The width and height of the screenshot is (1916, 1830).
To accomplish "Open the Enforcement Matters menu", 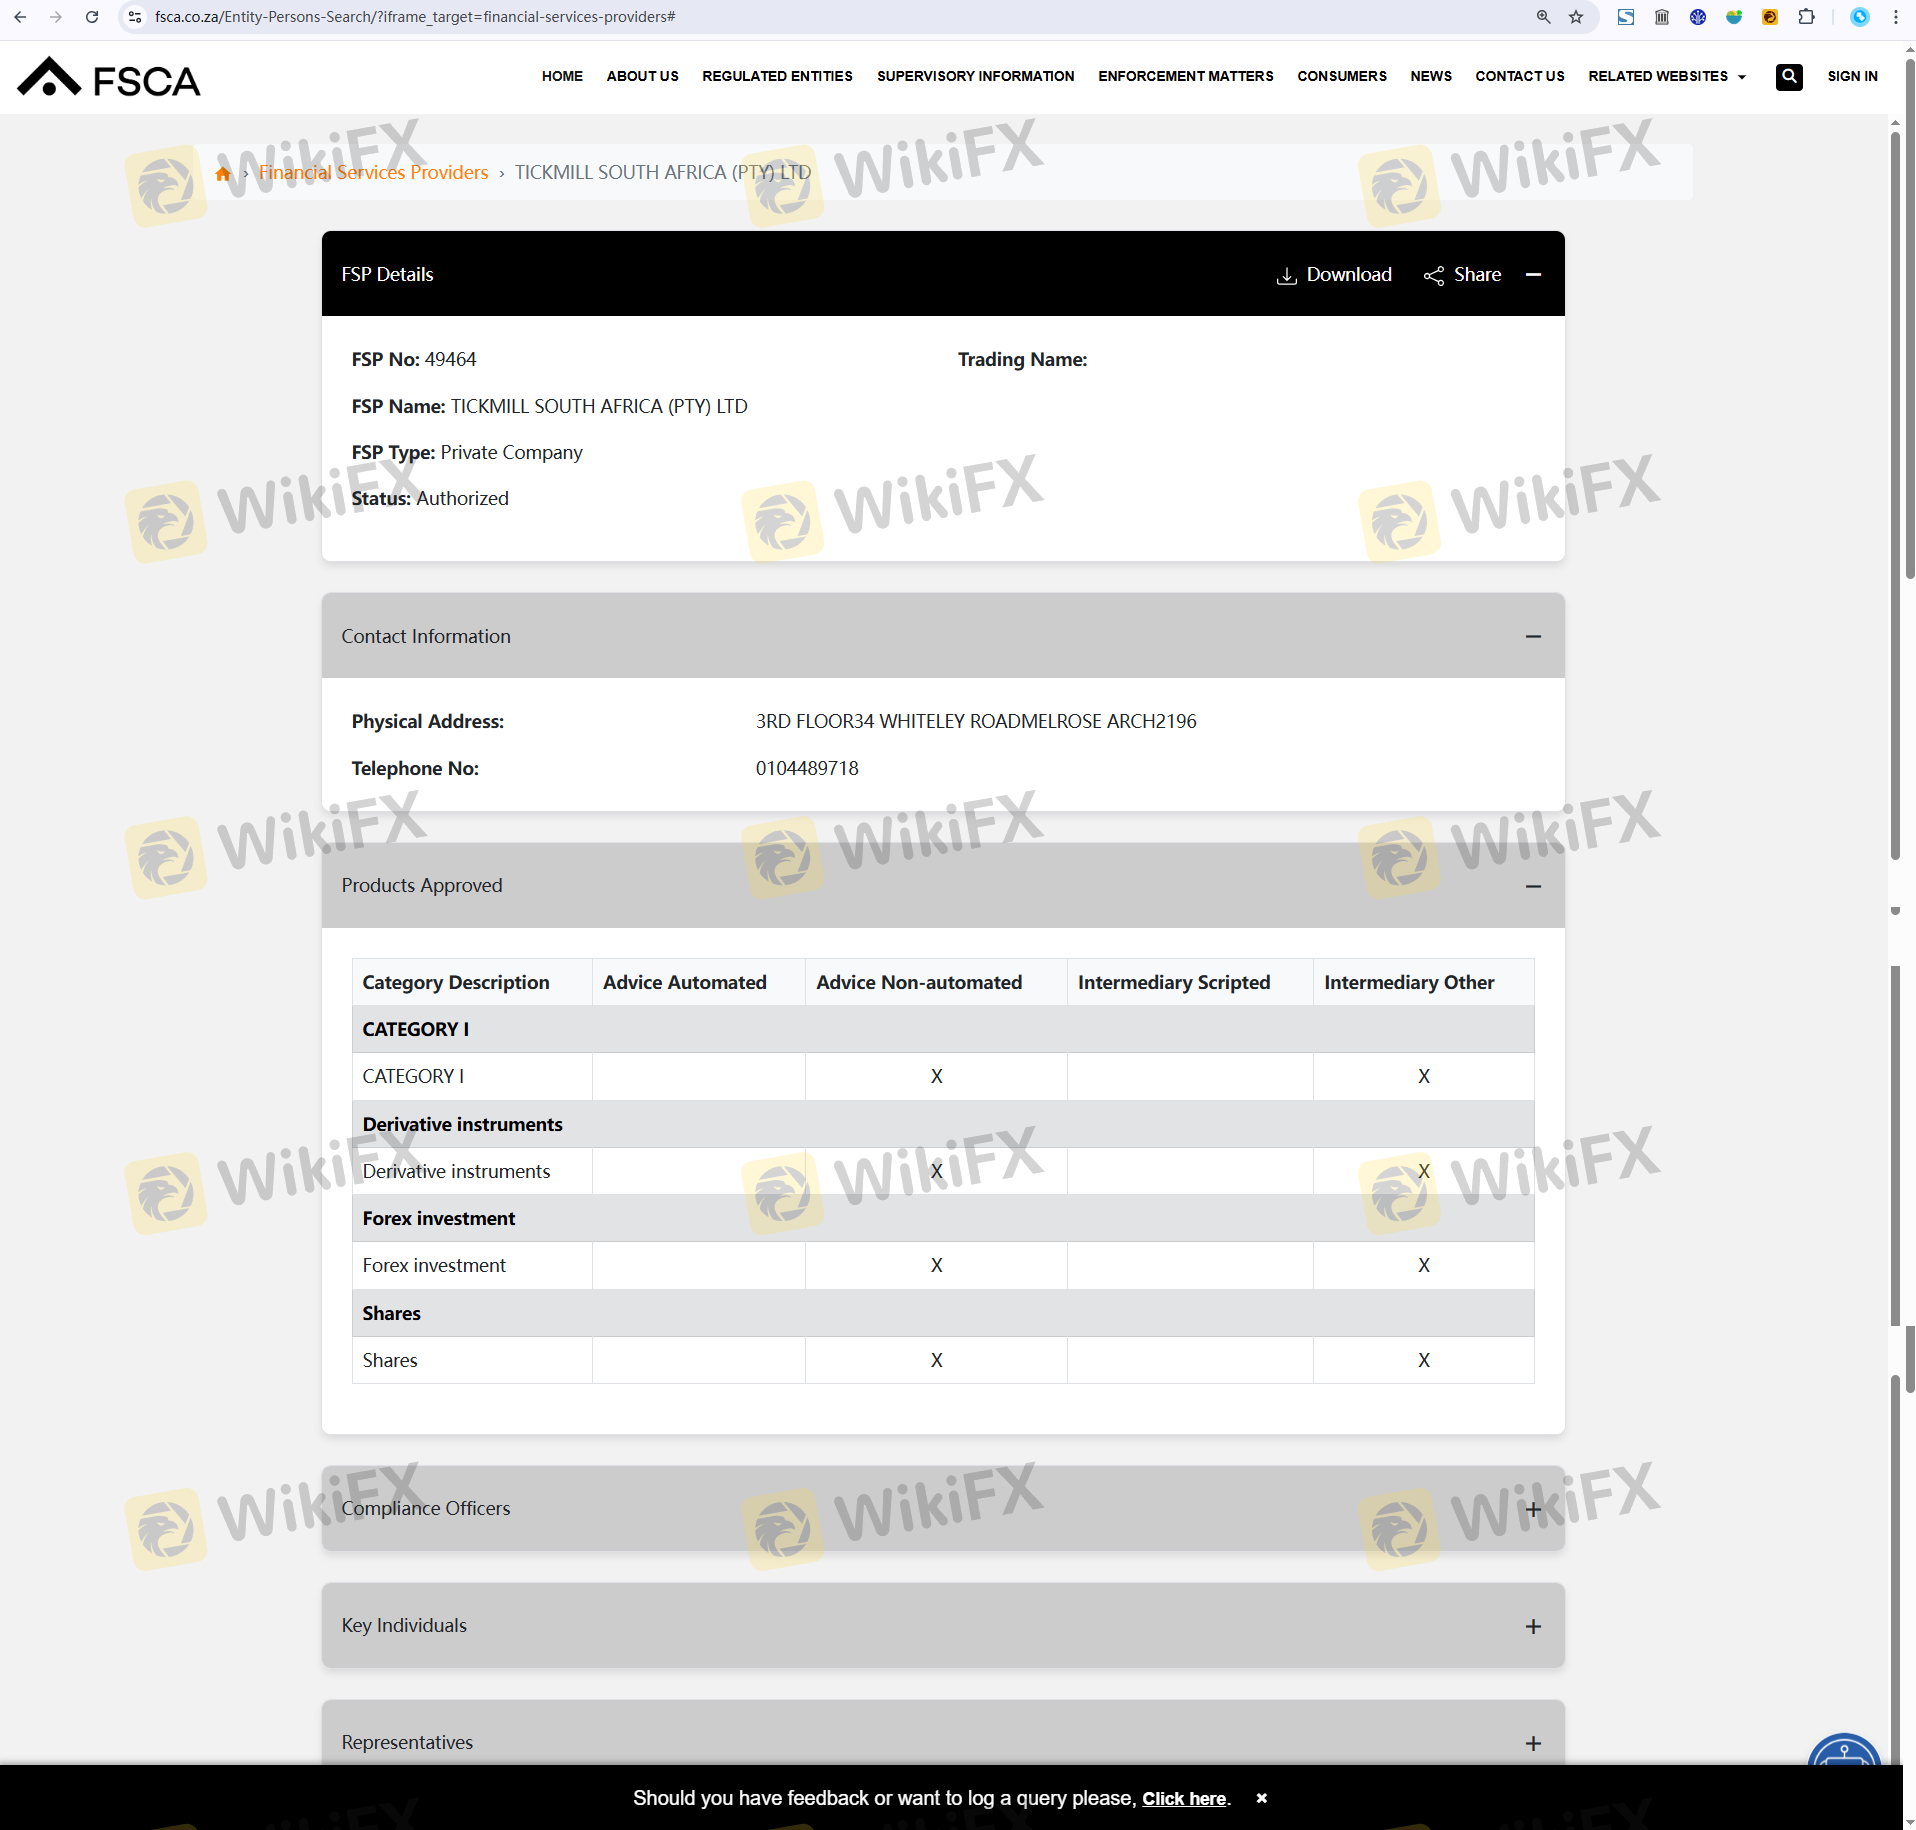I will tap(1185, 77).
